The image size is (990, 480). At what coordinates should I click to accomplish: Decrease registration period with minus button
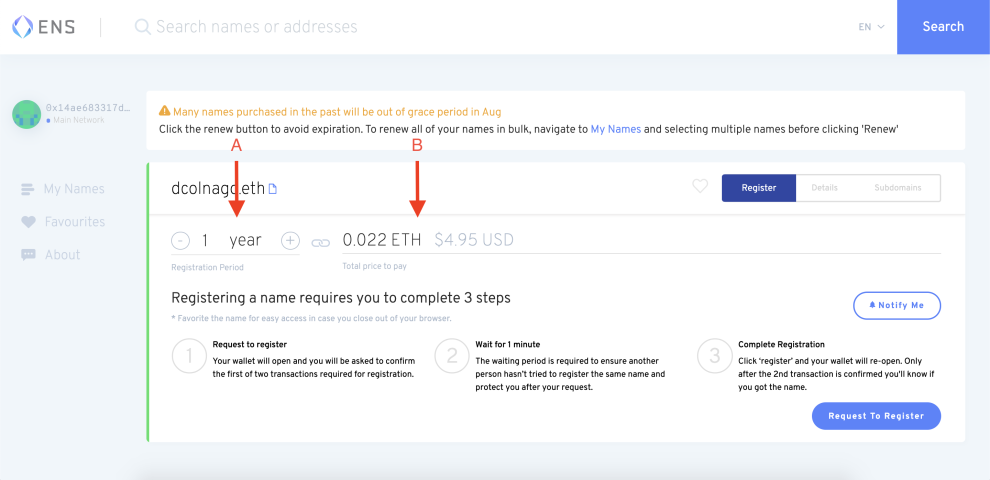(180, 241)
